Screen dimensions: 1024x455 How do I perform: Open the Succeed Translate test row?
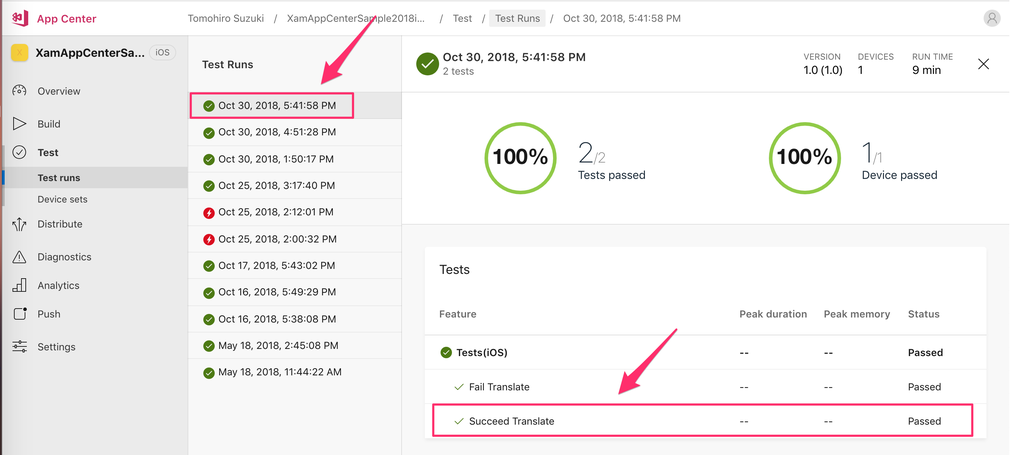pyautogui.click(x=511, y=421)
